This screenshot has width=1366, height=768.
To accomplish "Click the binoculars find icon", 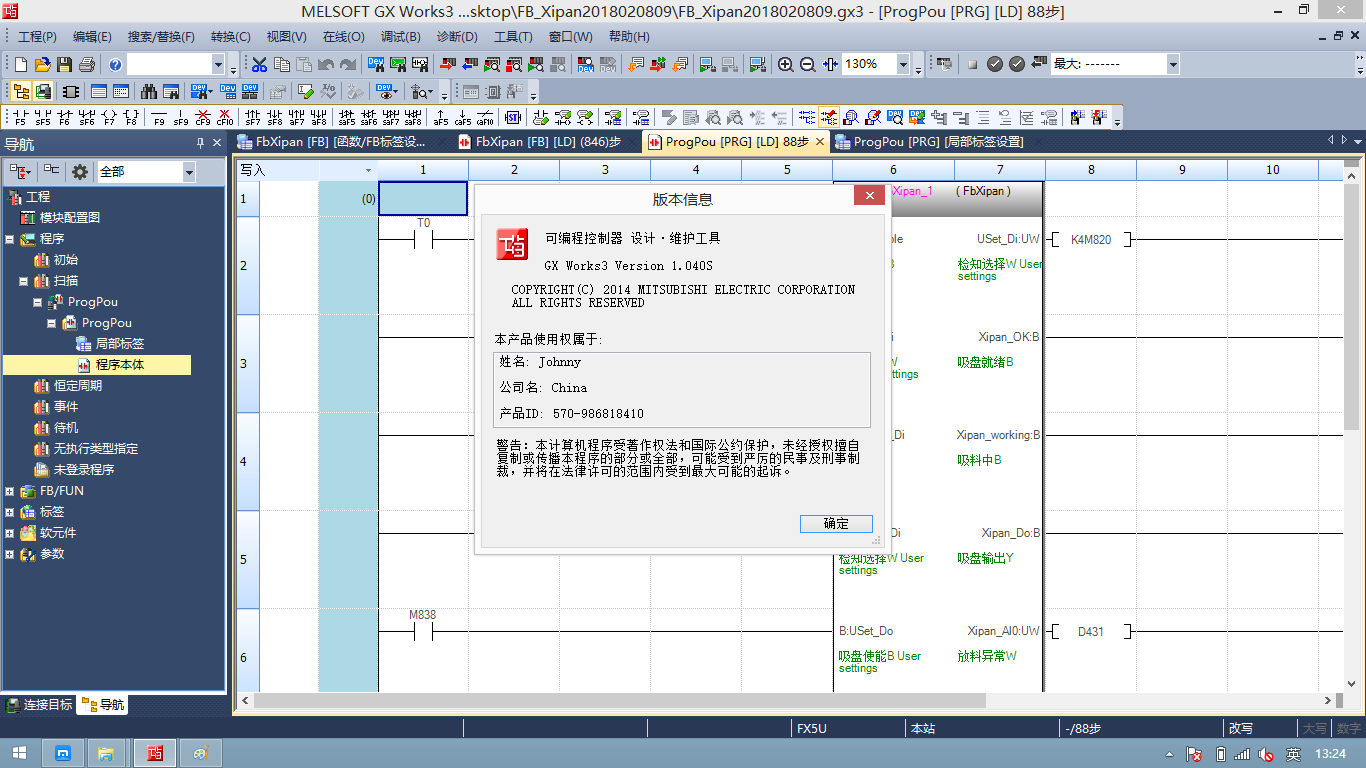I will [x=149, y=91].
